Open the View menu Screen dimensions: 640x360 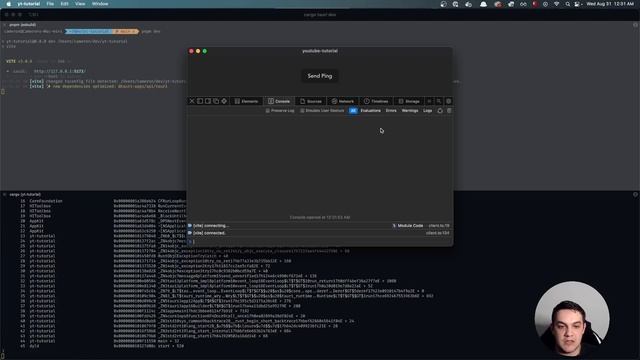pos(80,4)
